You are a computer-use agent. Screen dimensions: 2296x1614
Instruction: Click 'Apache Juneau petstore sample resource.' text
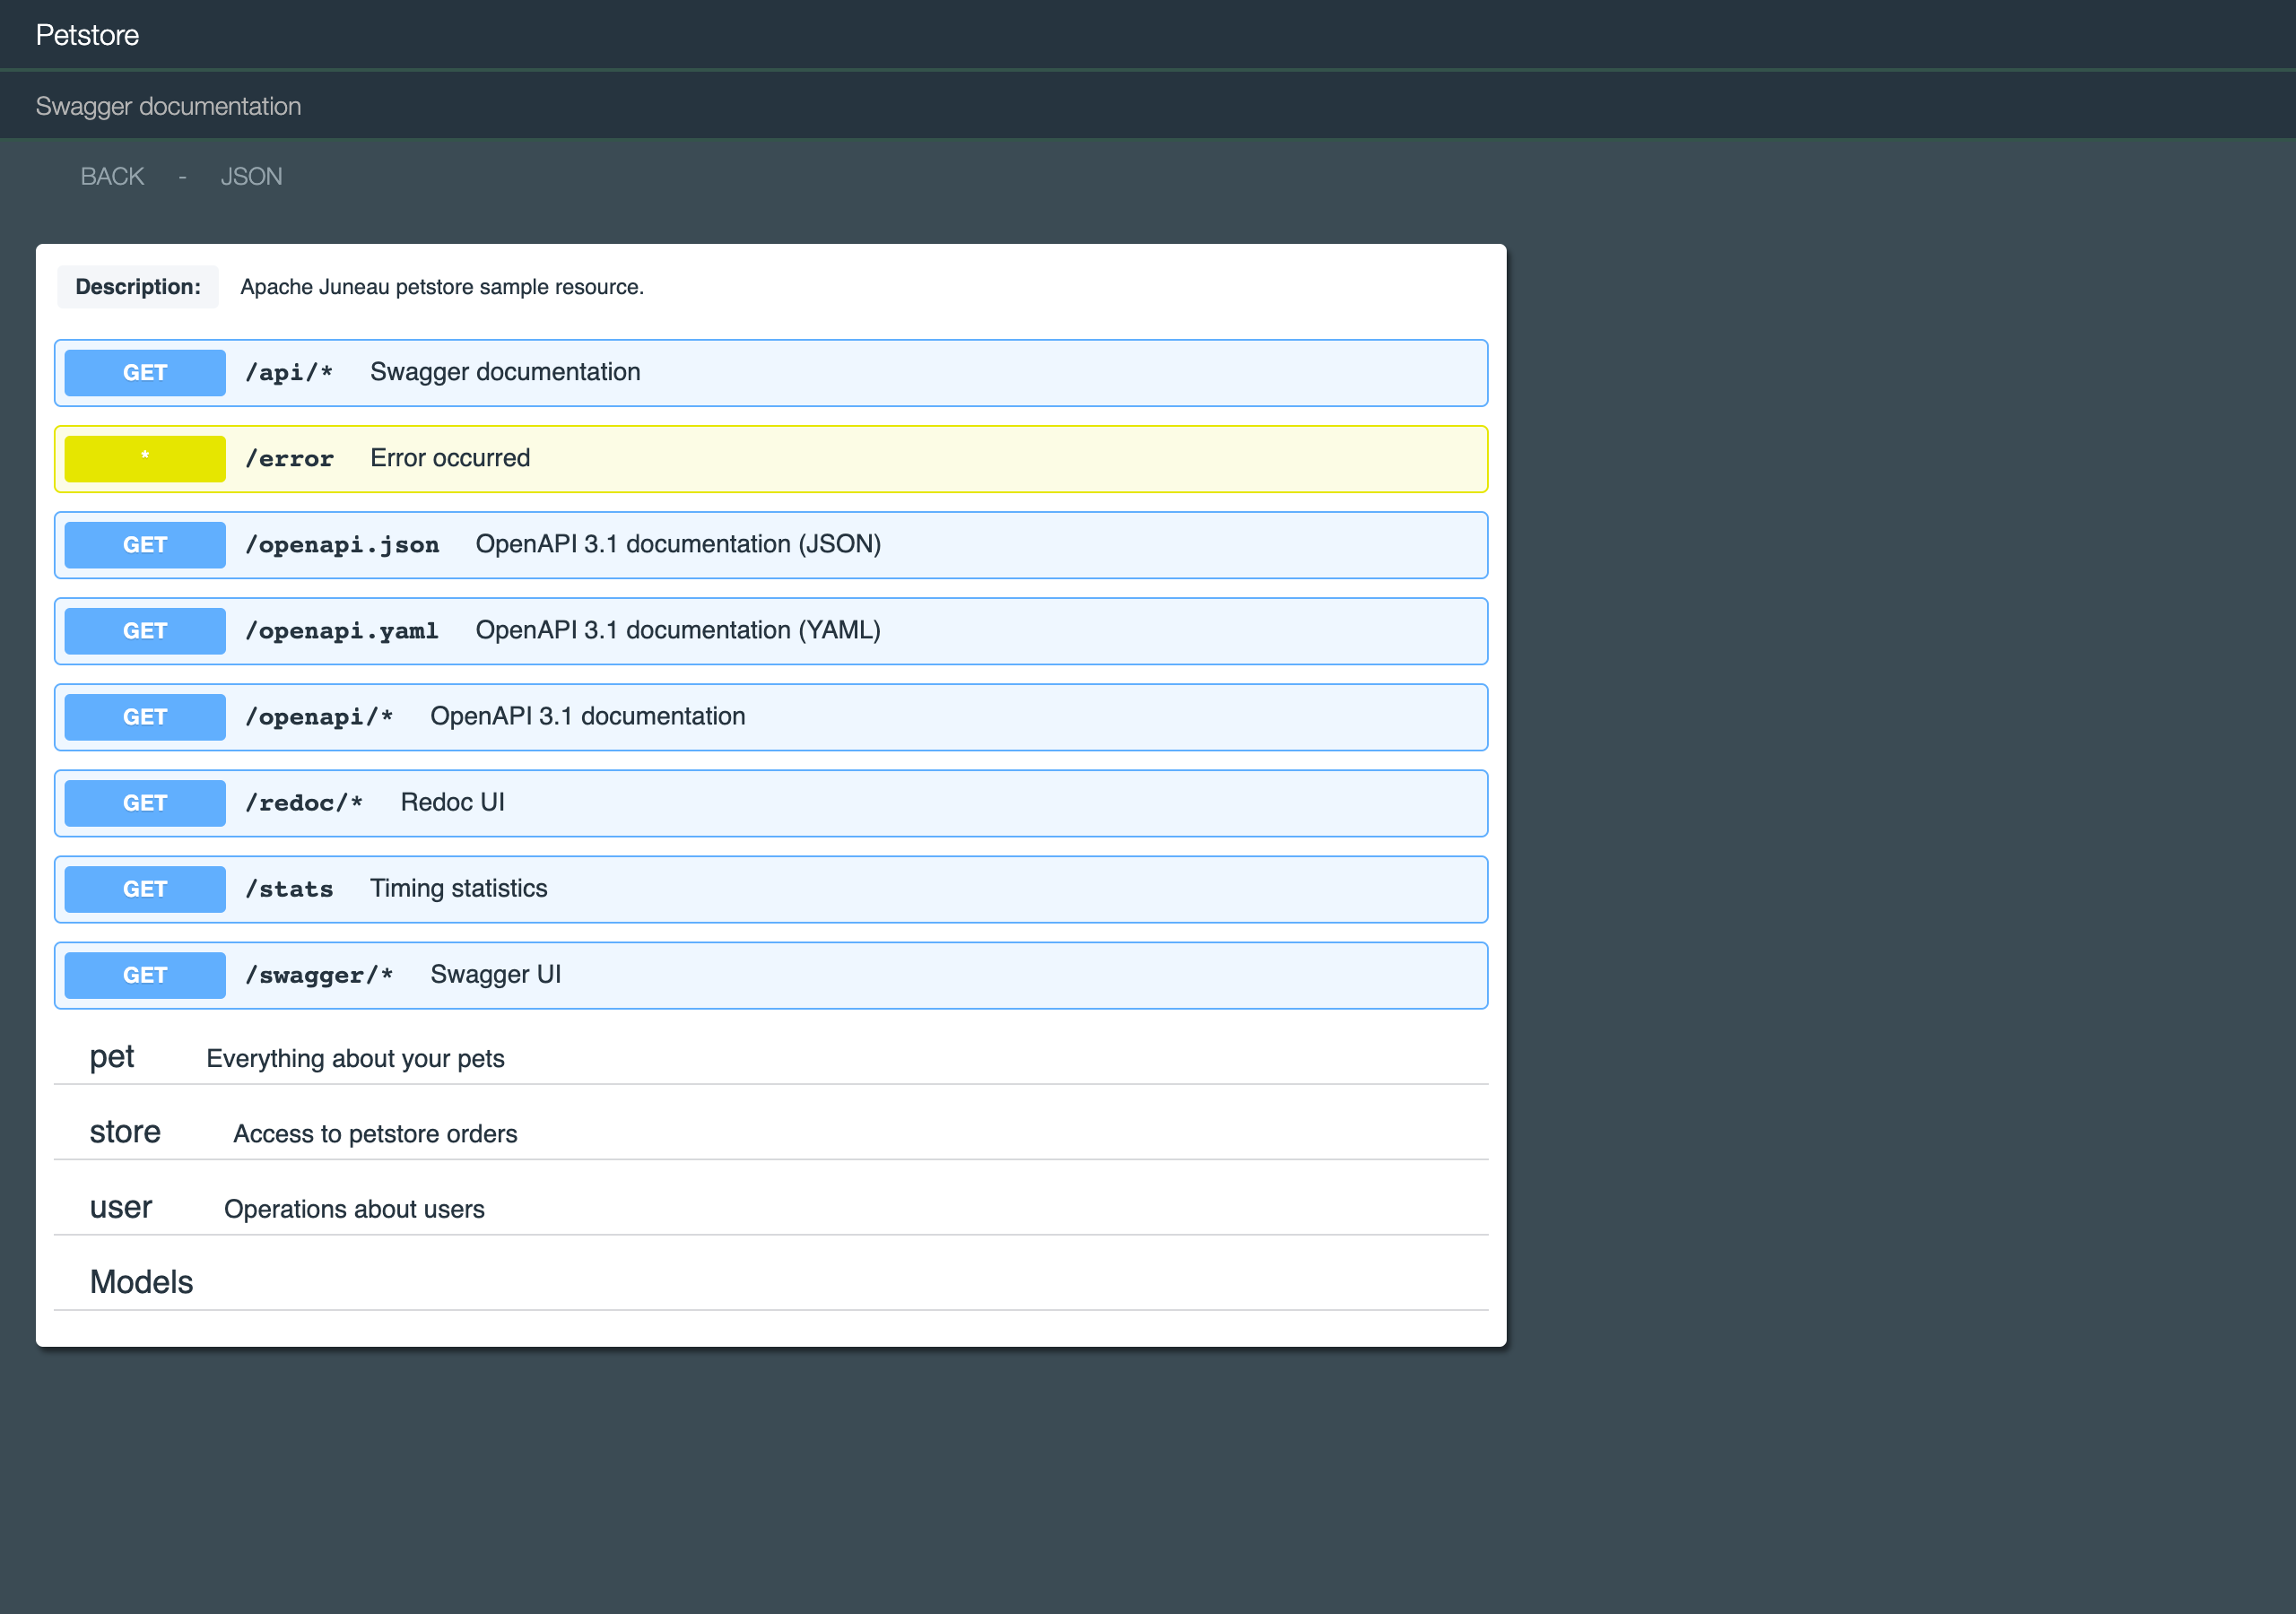tap(442, 287)
